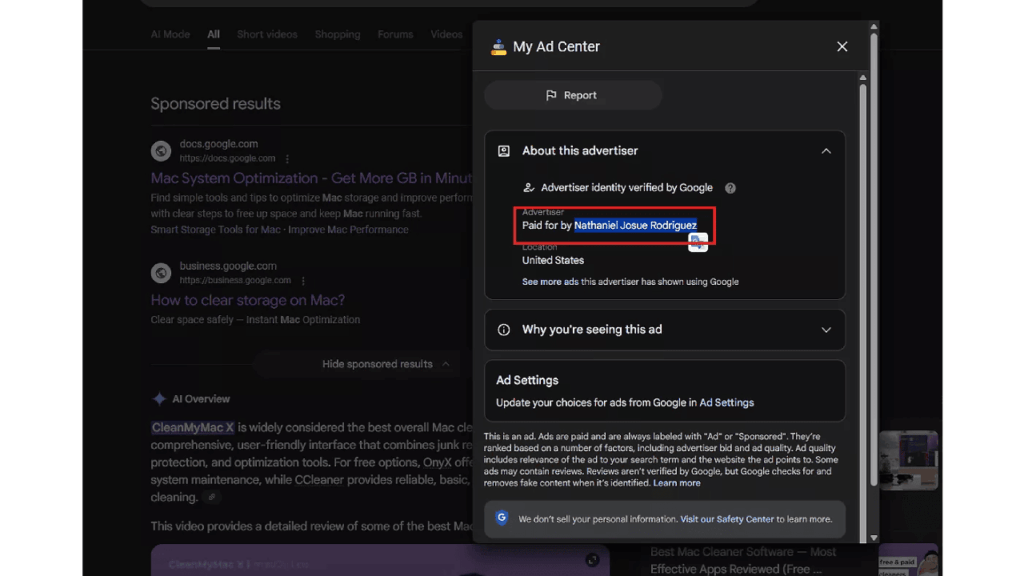Click the translate popup icon near highlighted name
The width and height of the screenshot is (1024, 576).
pos(697,242)
